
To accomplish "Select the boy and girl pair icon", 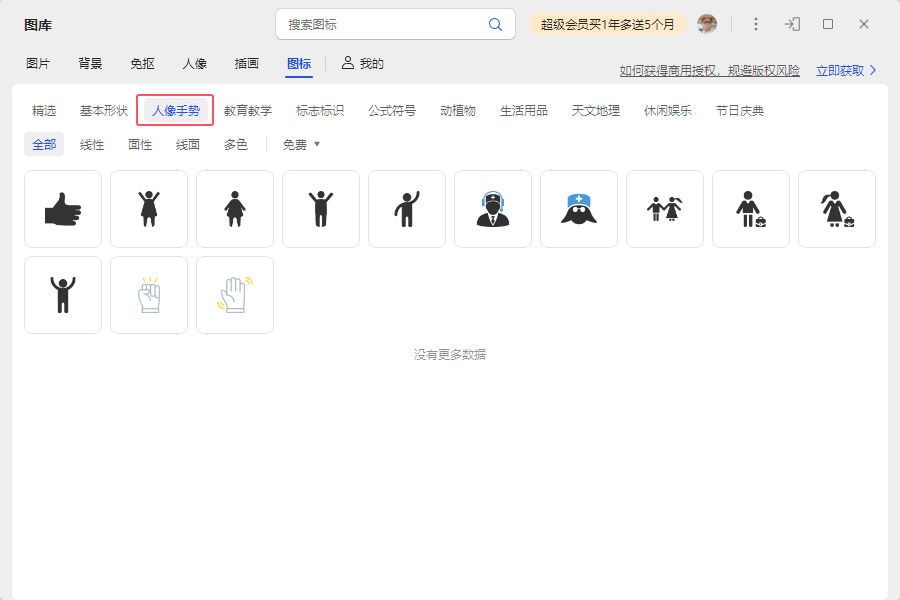I will click(x=665, y=209).
